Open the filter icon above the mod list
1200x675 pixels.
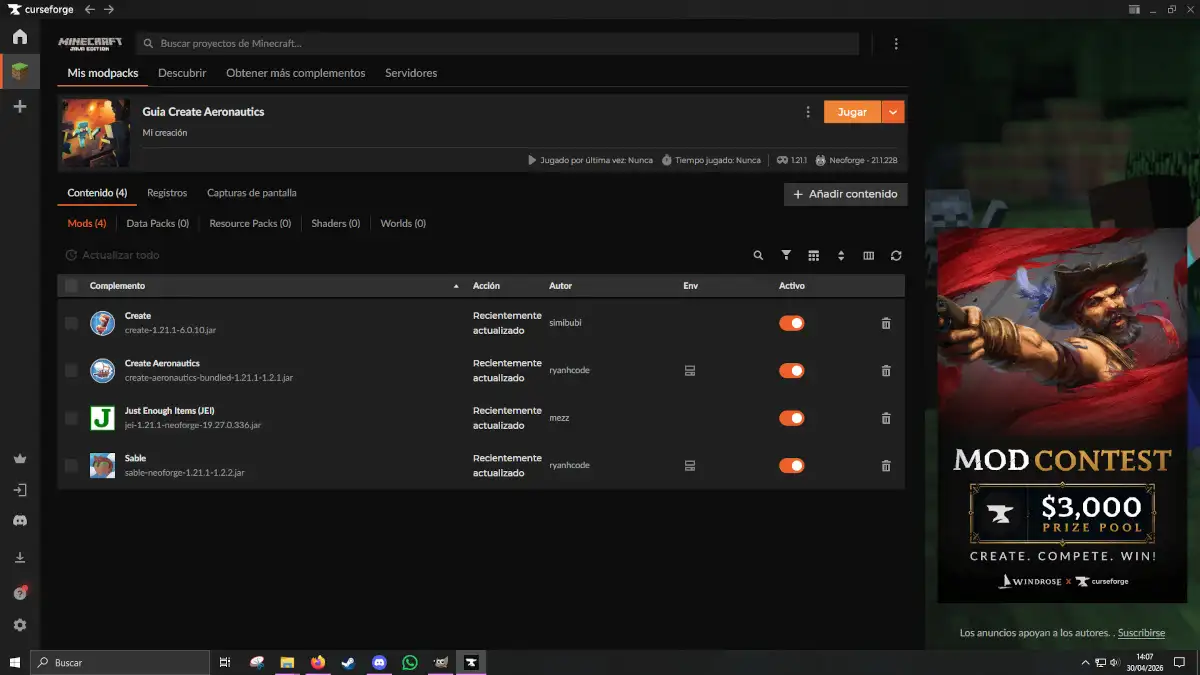pos(786,255)
